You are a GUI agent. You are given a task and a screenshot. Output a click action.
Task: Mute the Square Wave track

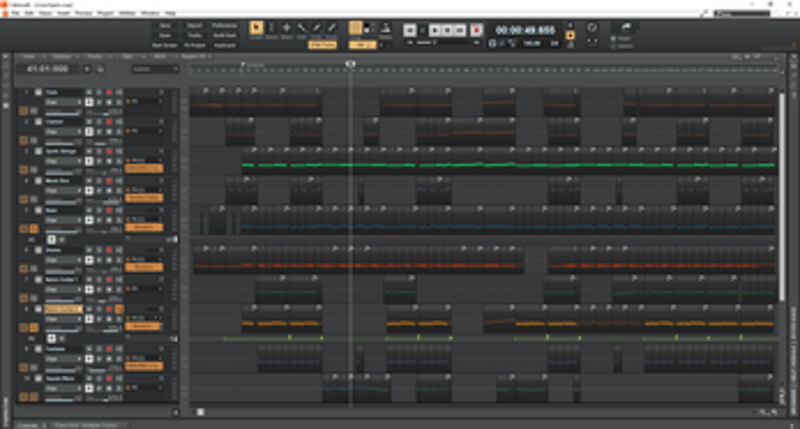[x=89, y=378]
